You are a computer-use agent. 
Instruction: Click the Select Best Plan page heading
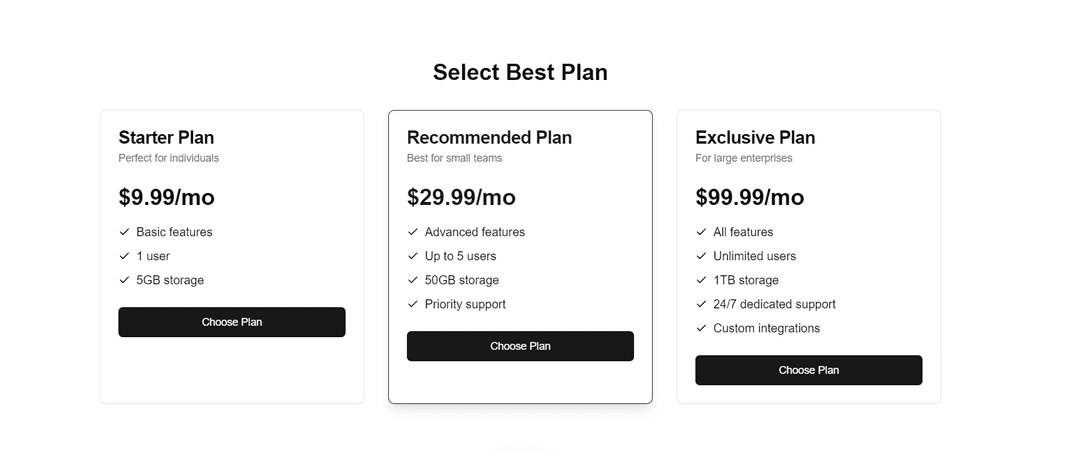(520, 72)
